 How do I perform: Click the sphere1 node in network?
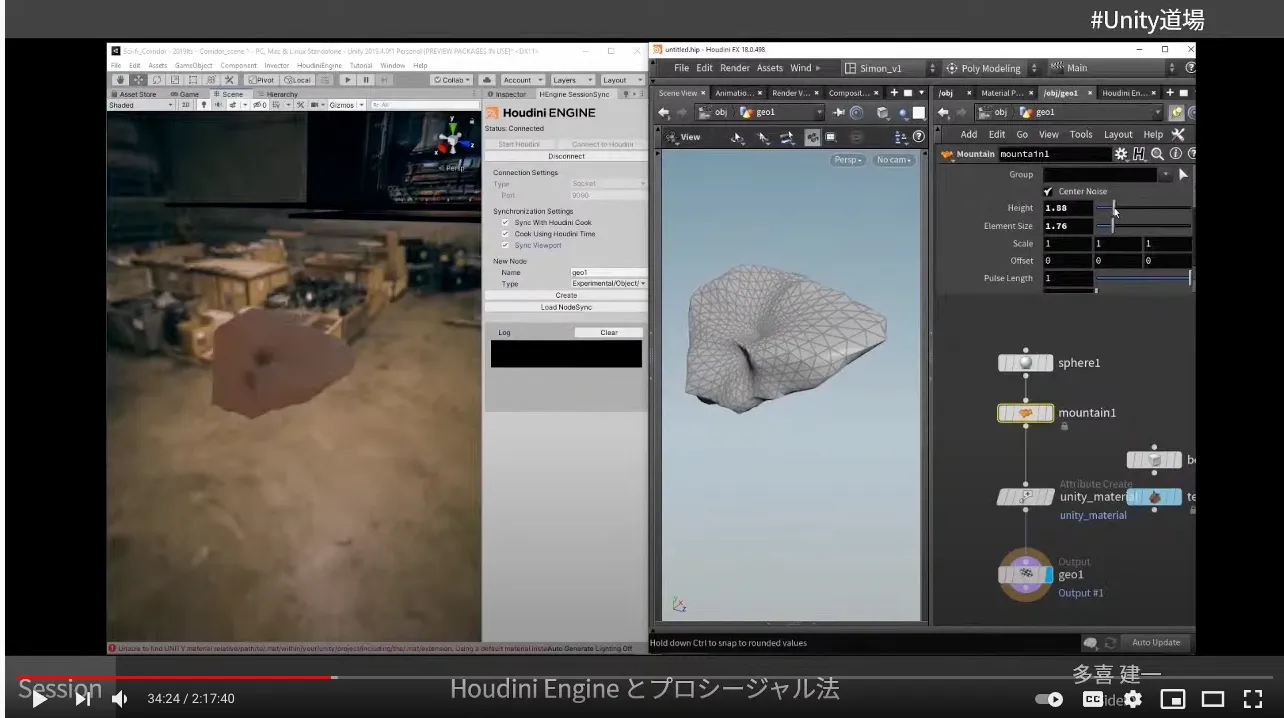[x=1025, y=363]
